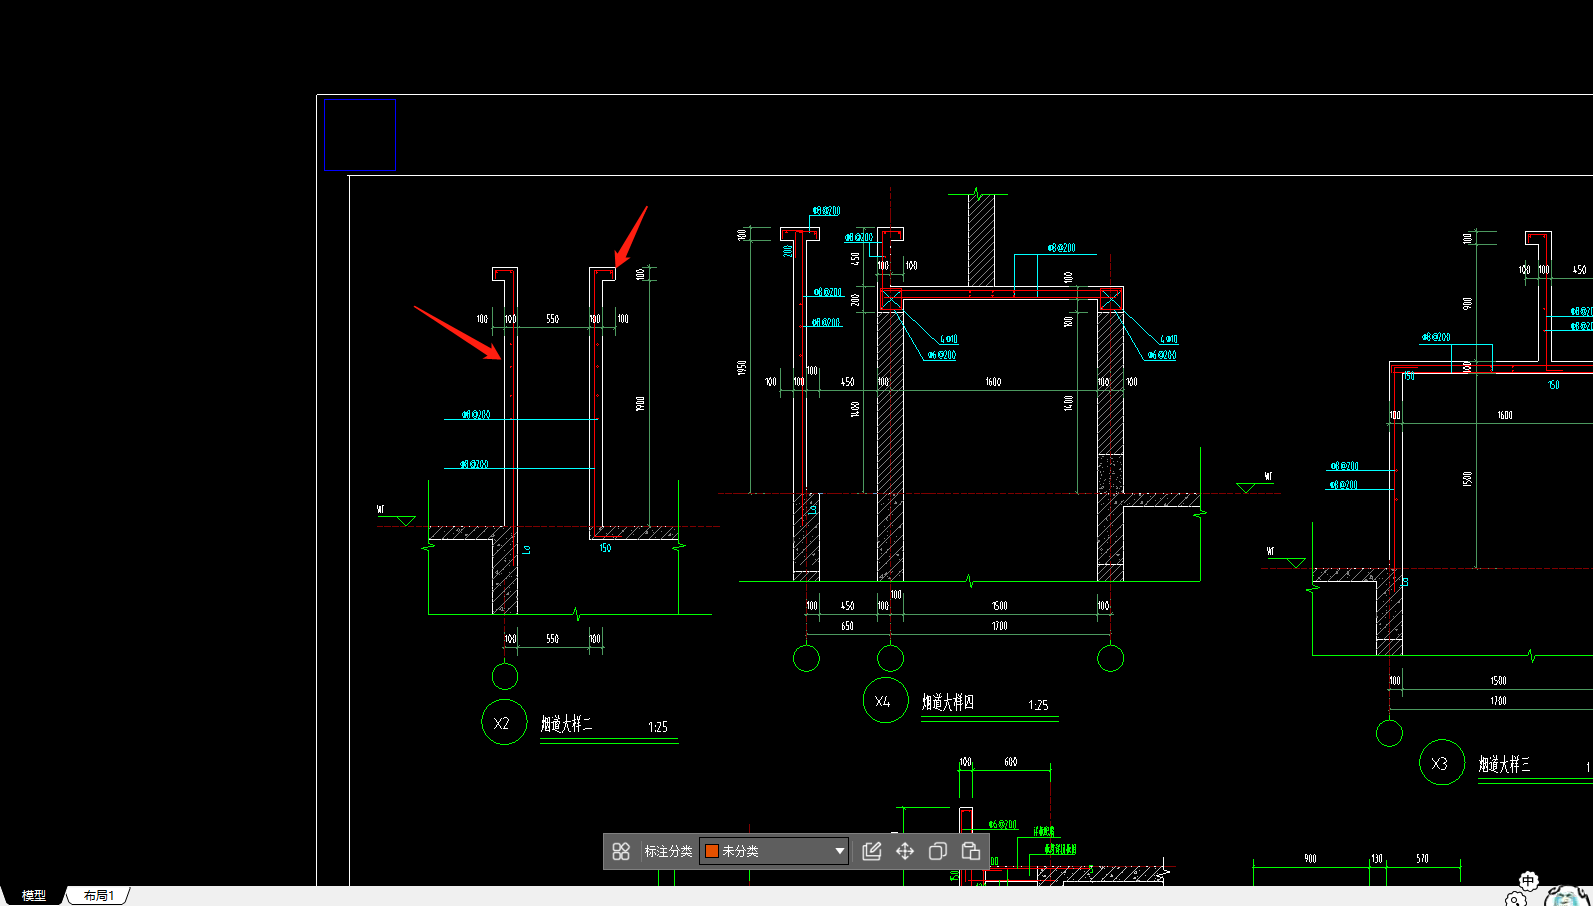Screen dimensions: 1593x906
Task: Open the 未分类 annotation category dropdown
Action: [774, 851]
